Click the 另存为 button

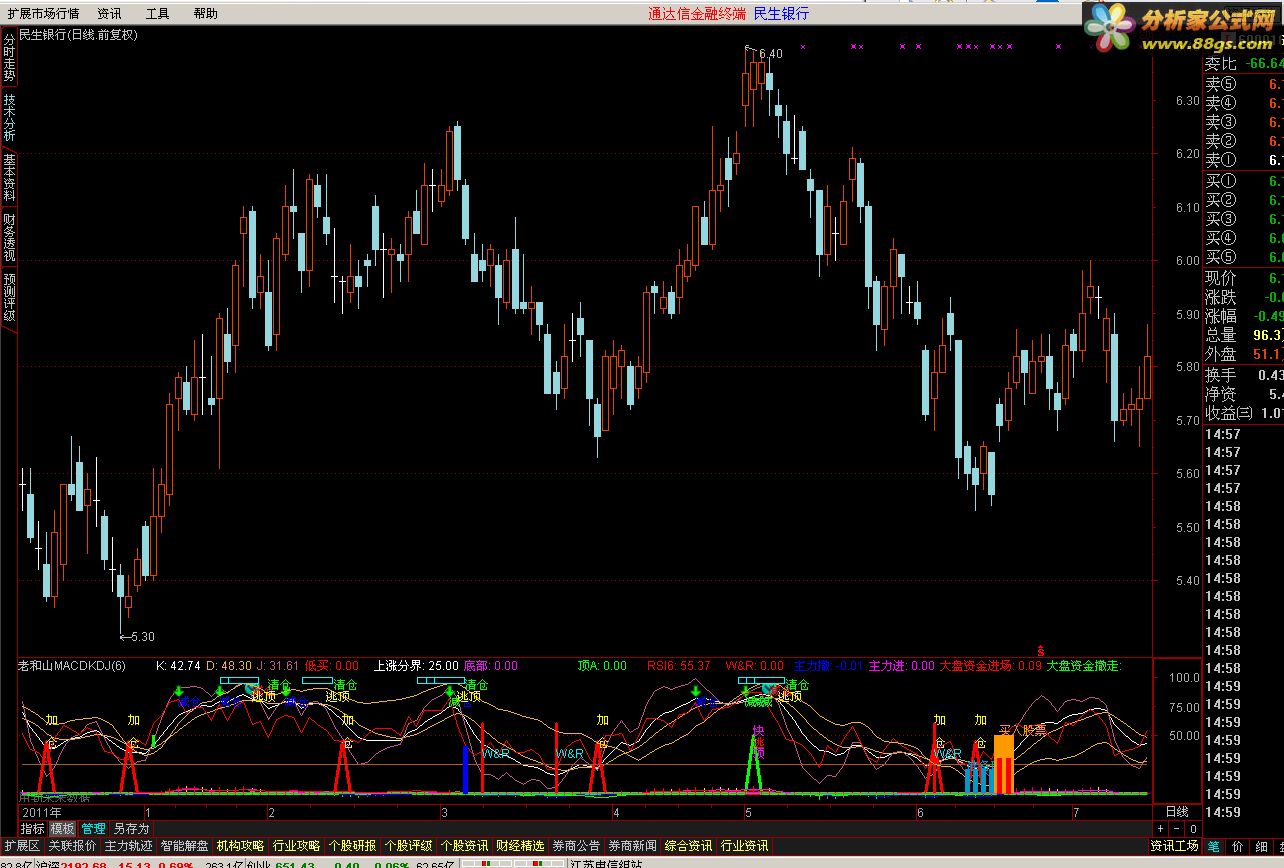131,829
